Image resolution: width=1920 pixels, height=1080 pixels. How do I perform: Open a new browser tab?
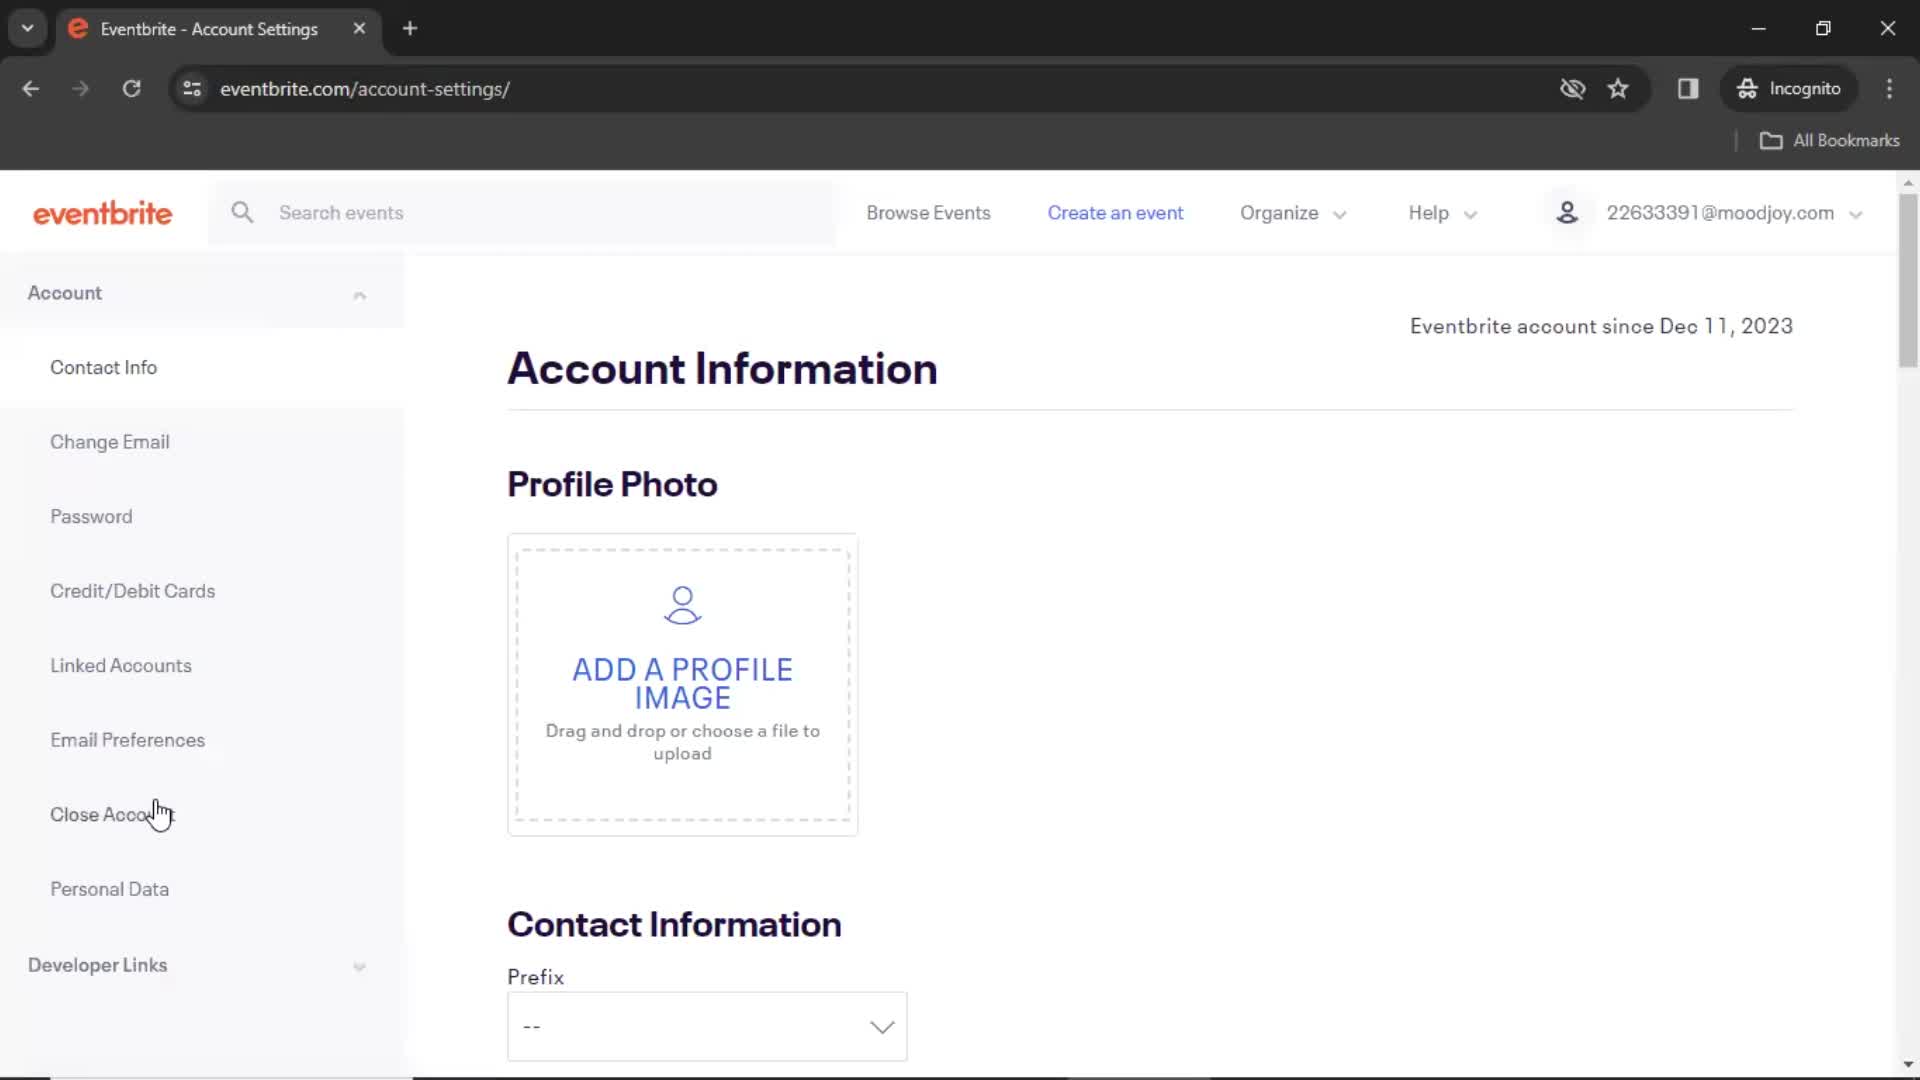[410, 29]
